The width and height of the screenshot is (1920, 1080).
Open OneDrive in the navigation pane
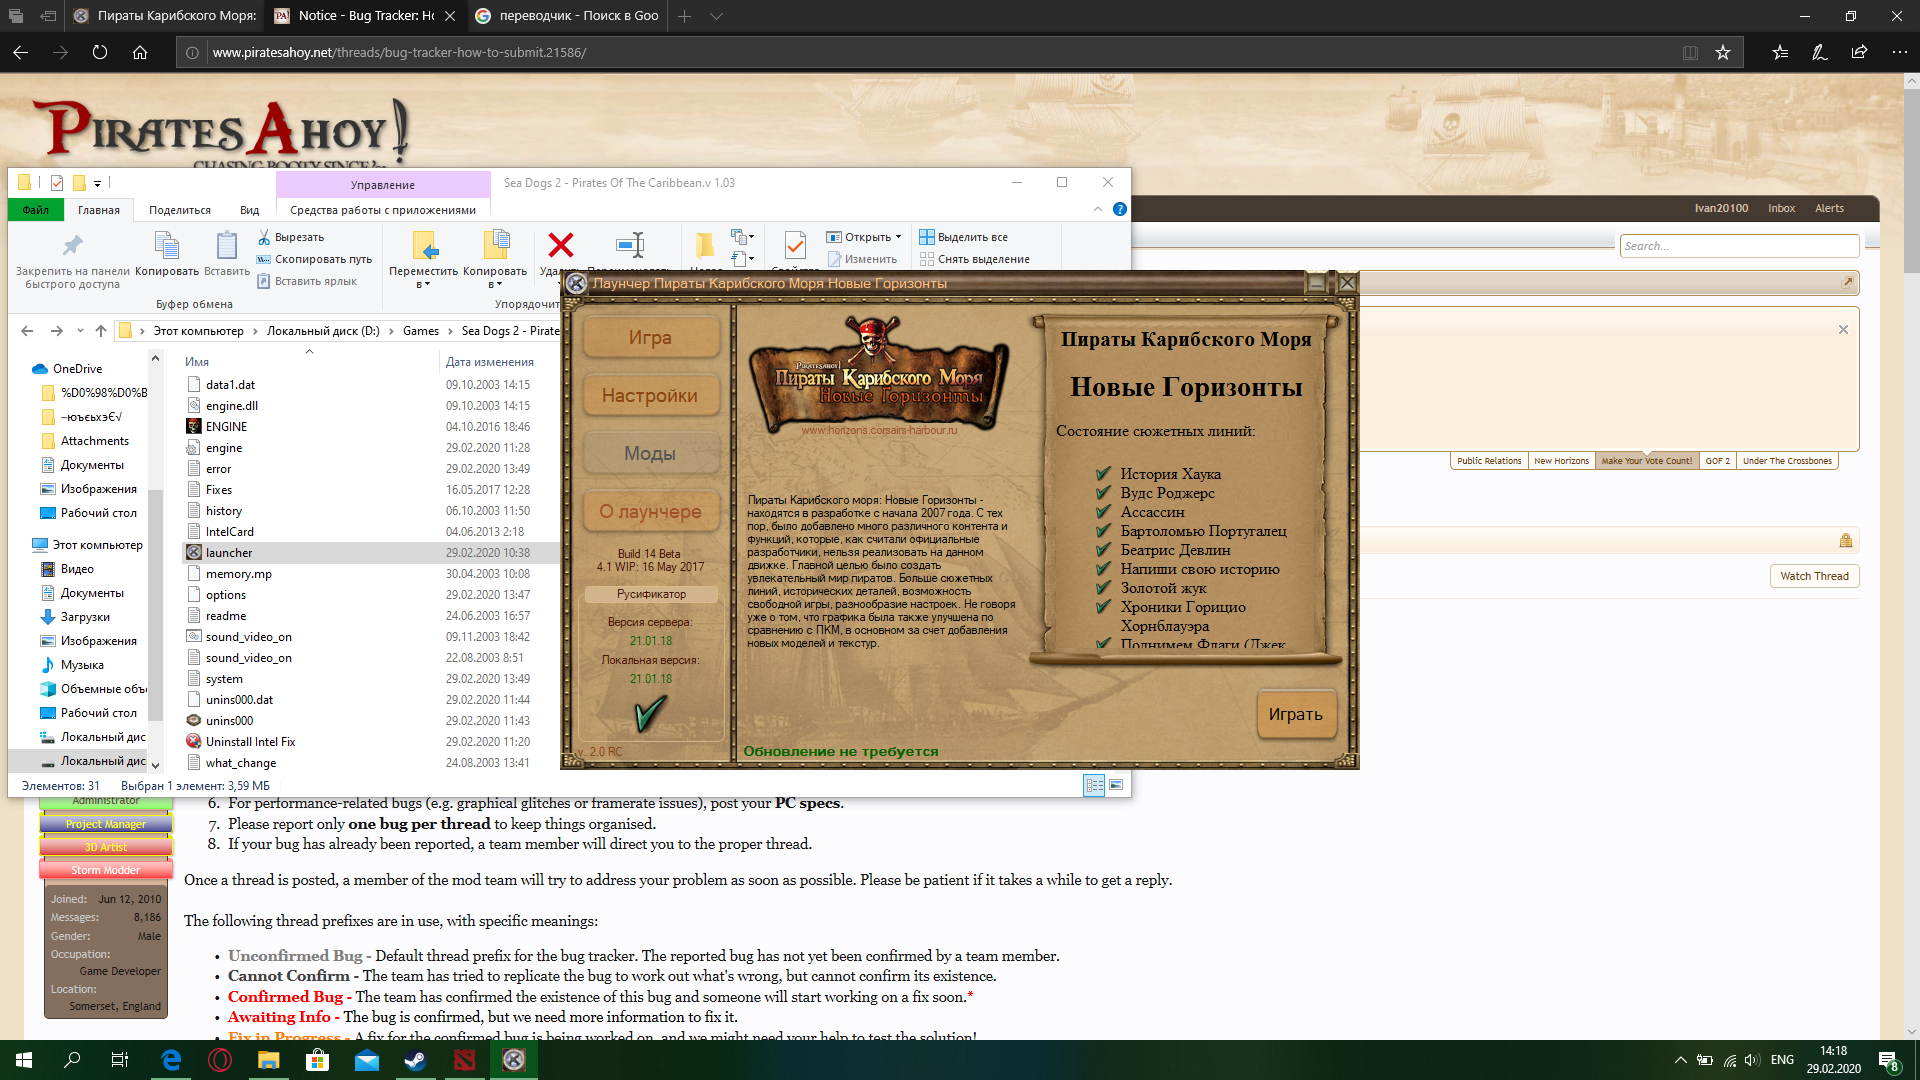pos(77,369)
